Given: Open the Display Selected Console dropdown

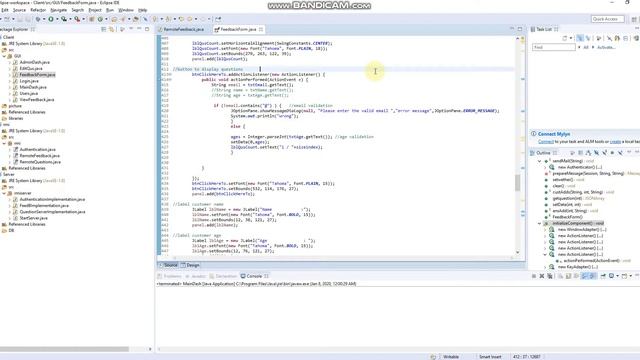Looking at the screenshot, I should [617, 276].
